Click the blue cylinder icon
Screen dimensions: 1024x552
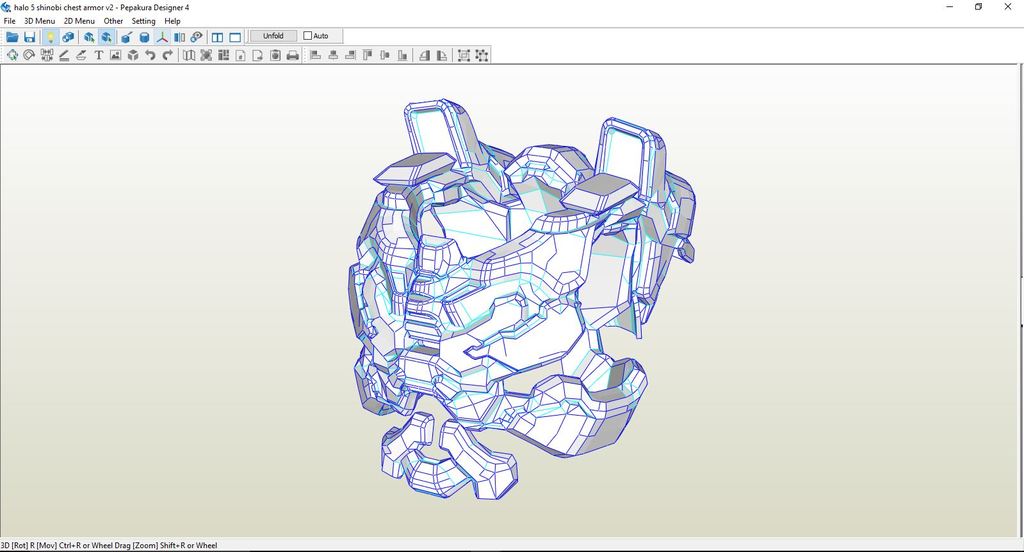[144, 37]
